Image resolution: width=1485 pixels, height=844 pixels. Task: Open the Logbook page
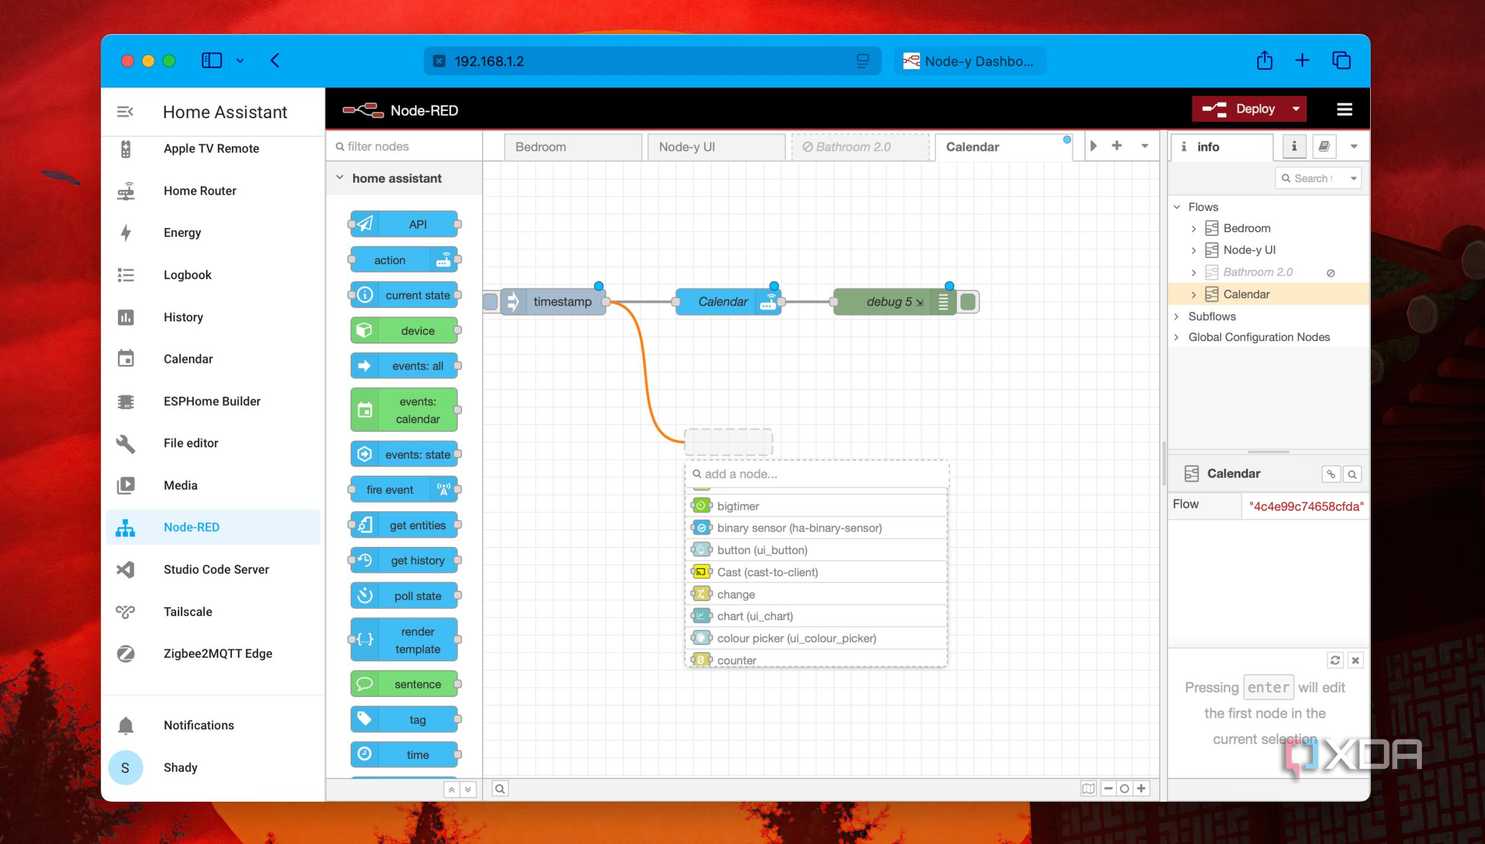point(212,275)
